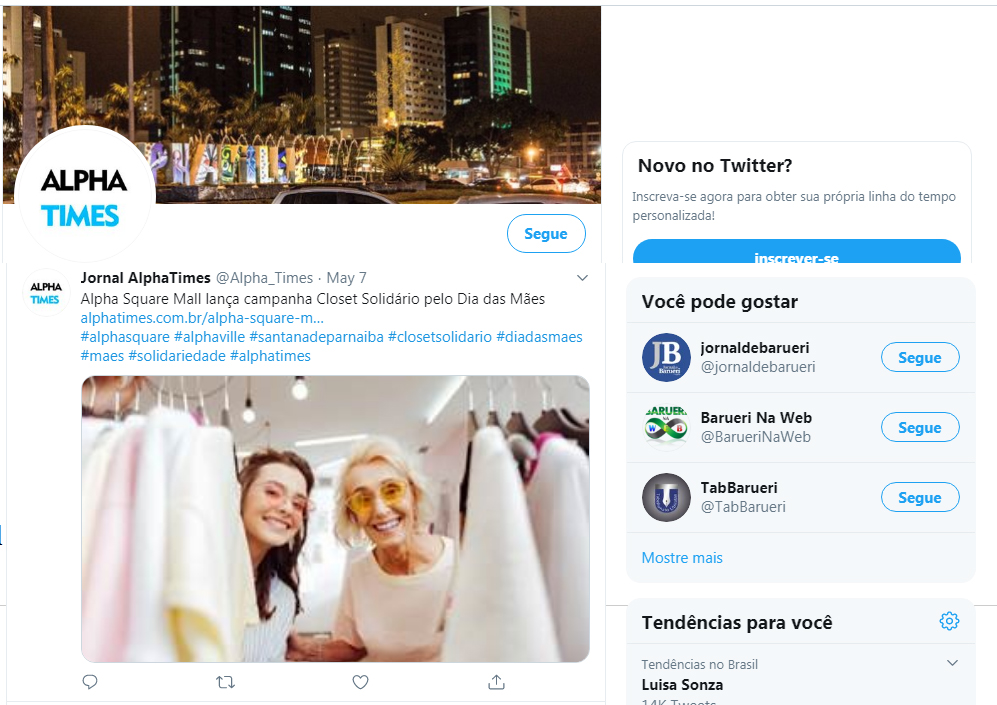Click the small Alpha Times tweet avatar
The height and width of the screenshot is (705, 997).
click(x=45, y=293)
